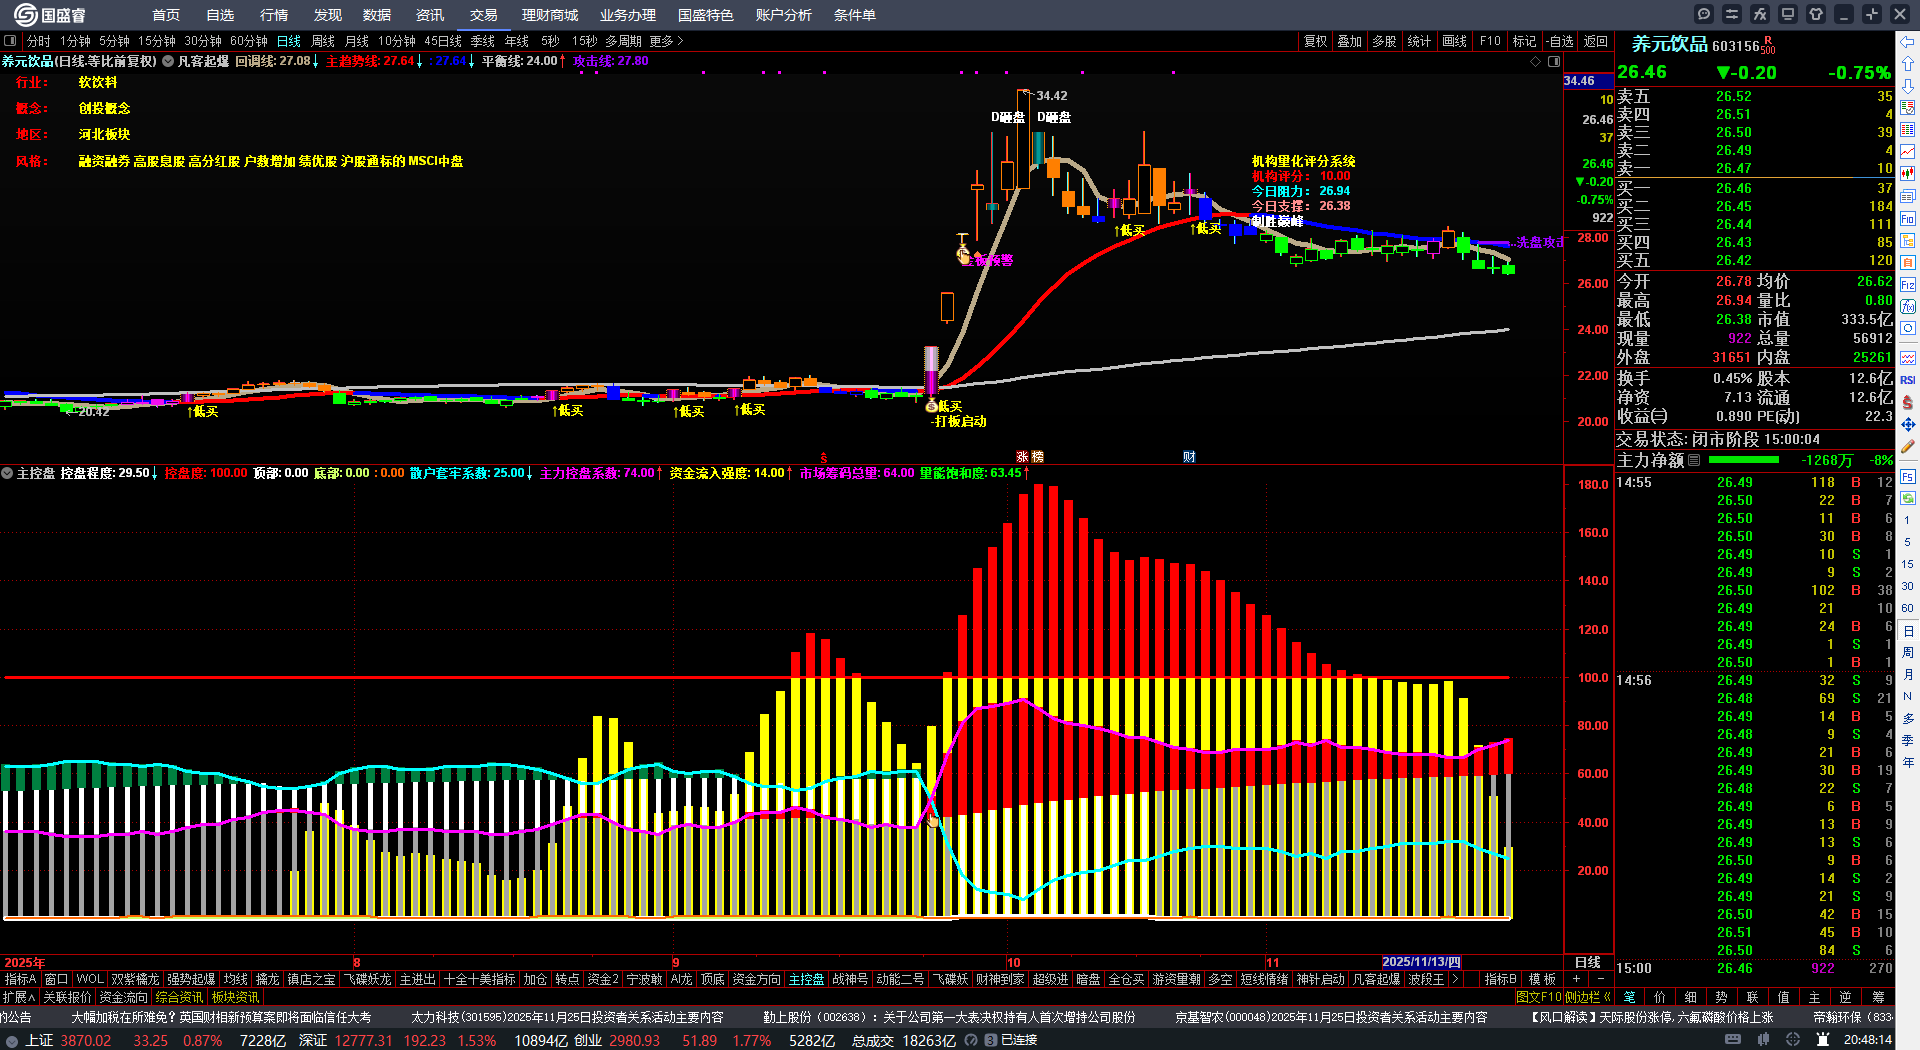Switch to 周线 weekly chart tab

pos(323,41)
